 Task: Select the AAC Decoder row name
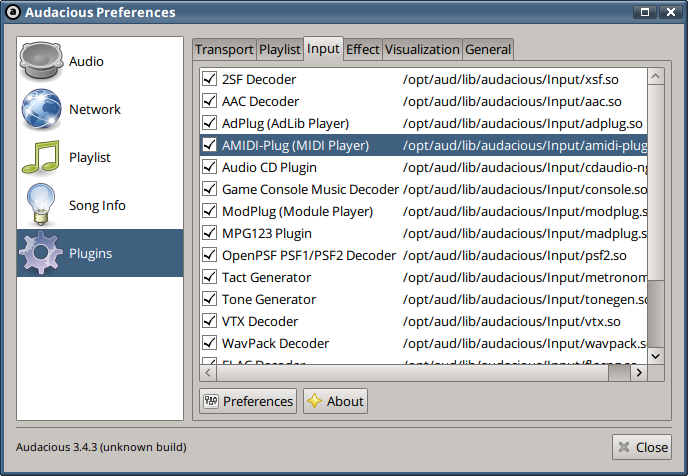click(x=260, y=101)
